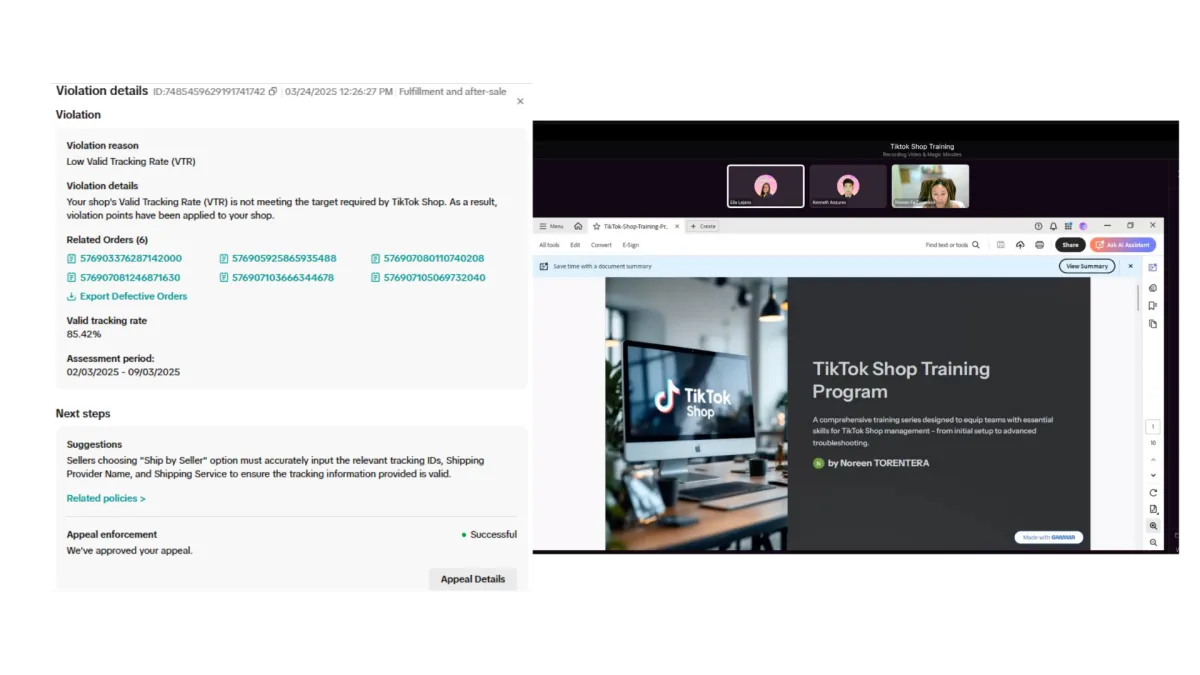Screen dimensions: 1200x675
Task: Close the Violation details panel
Action: (520, 101)
